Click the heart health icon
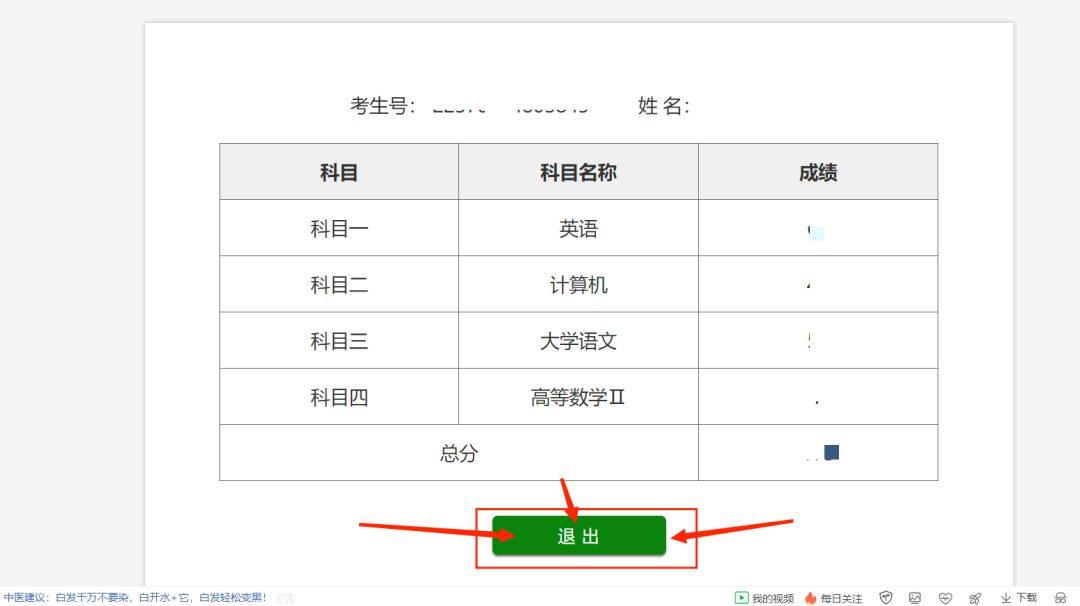 (x=945, y=598)
